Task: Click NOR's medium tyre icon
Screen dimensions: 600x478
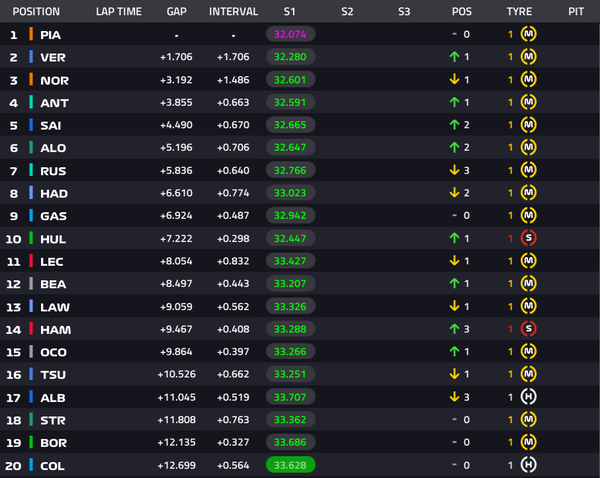Action: pos(528,80)
